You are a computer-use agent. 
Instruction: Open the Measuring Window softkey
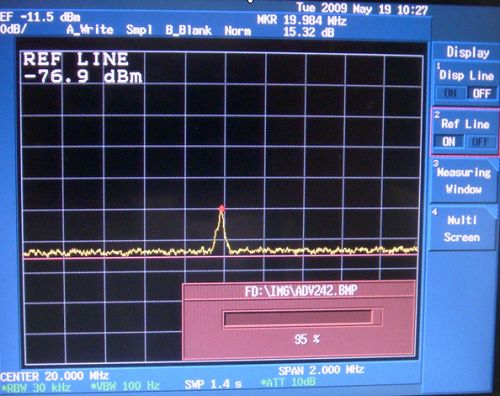point(464,181)
